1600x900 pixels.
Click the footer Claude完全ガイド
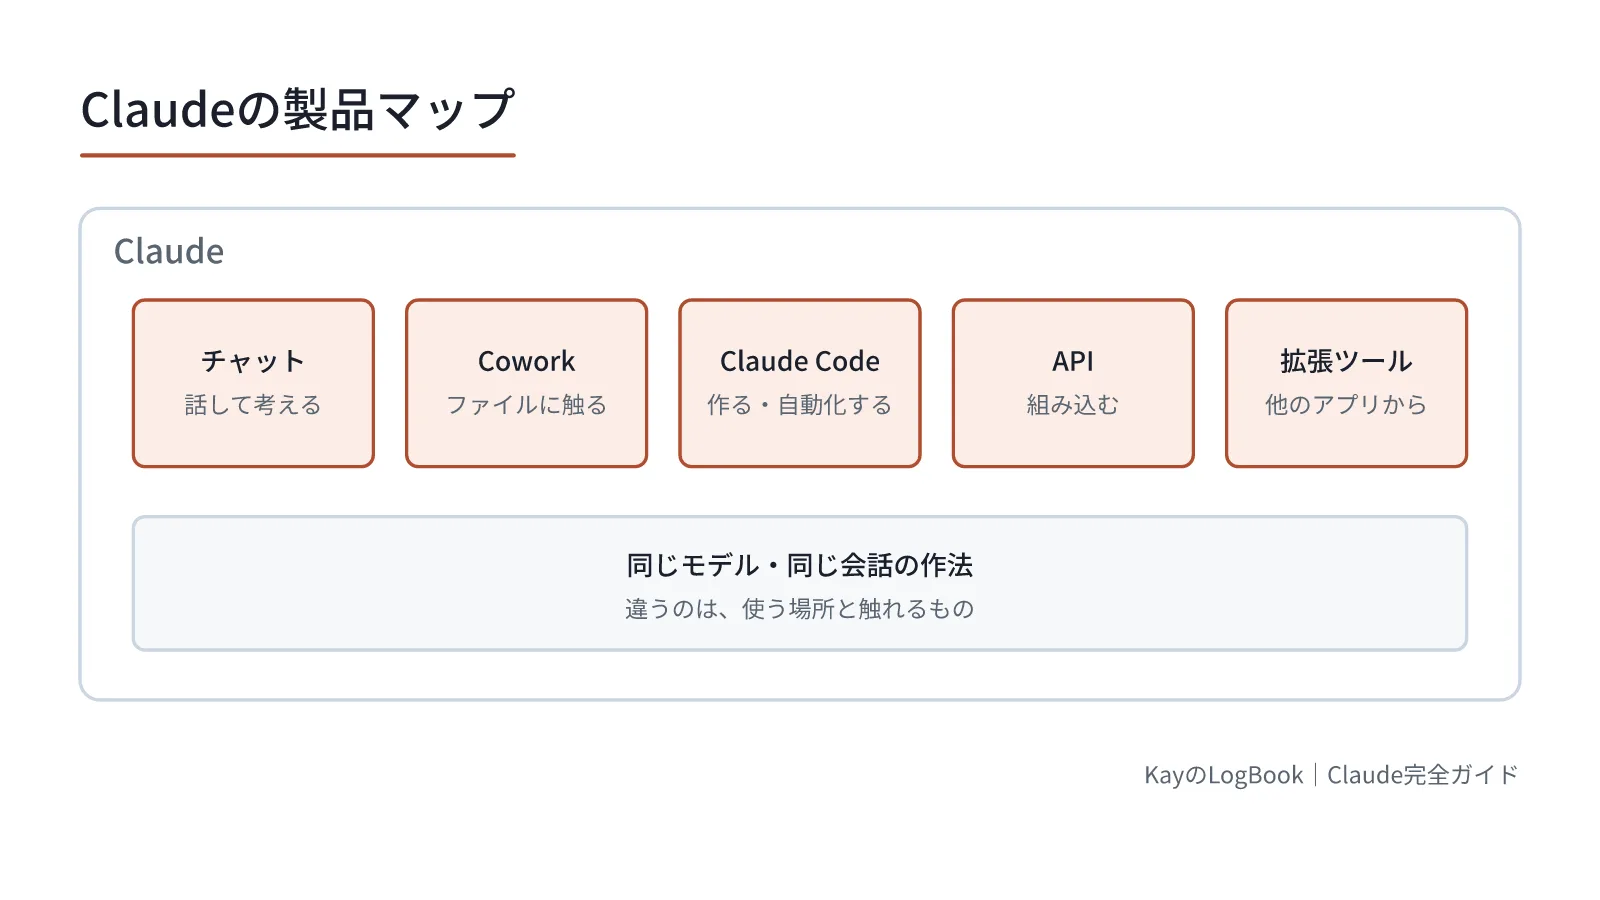[x=1423, y=775]
